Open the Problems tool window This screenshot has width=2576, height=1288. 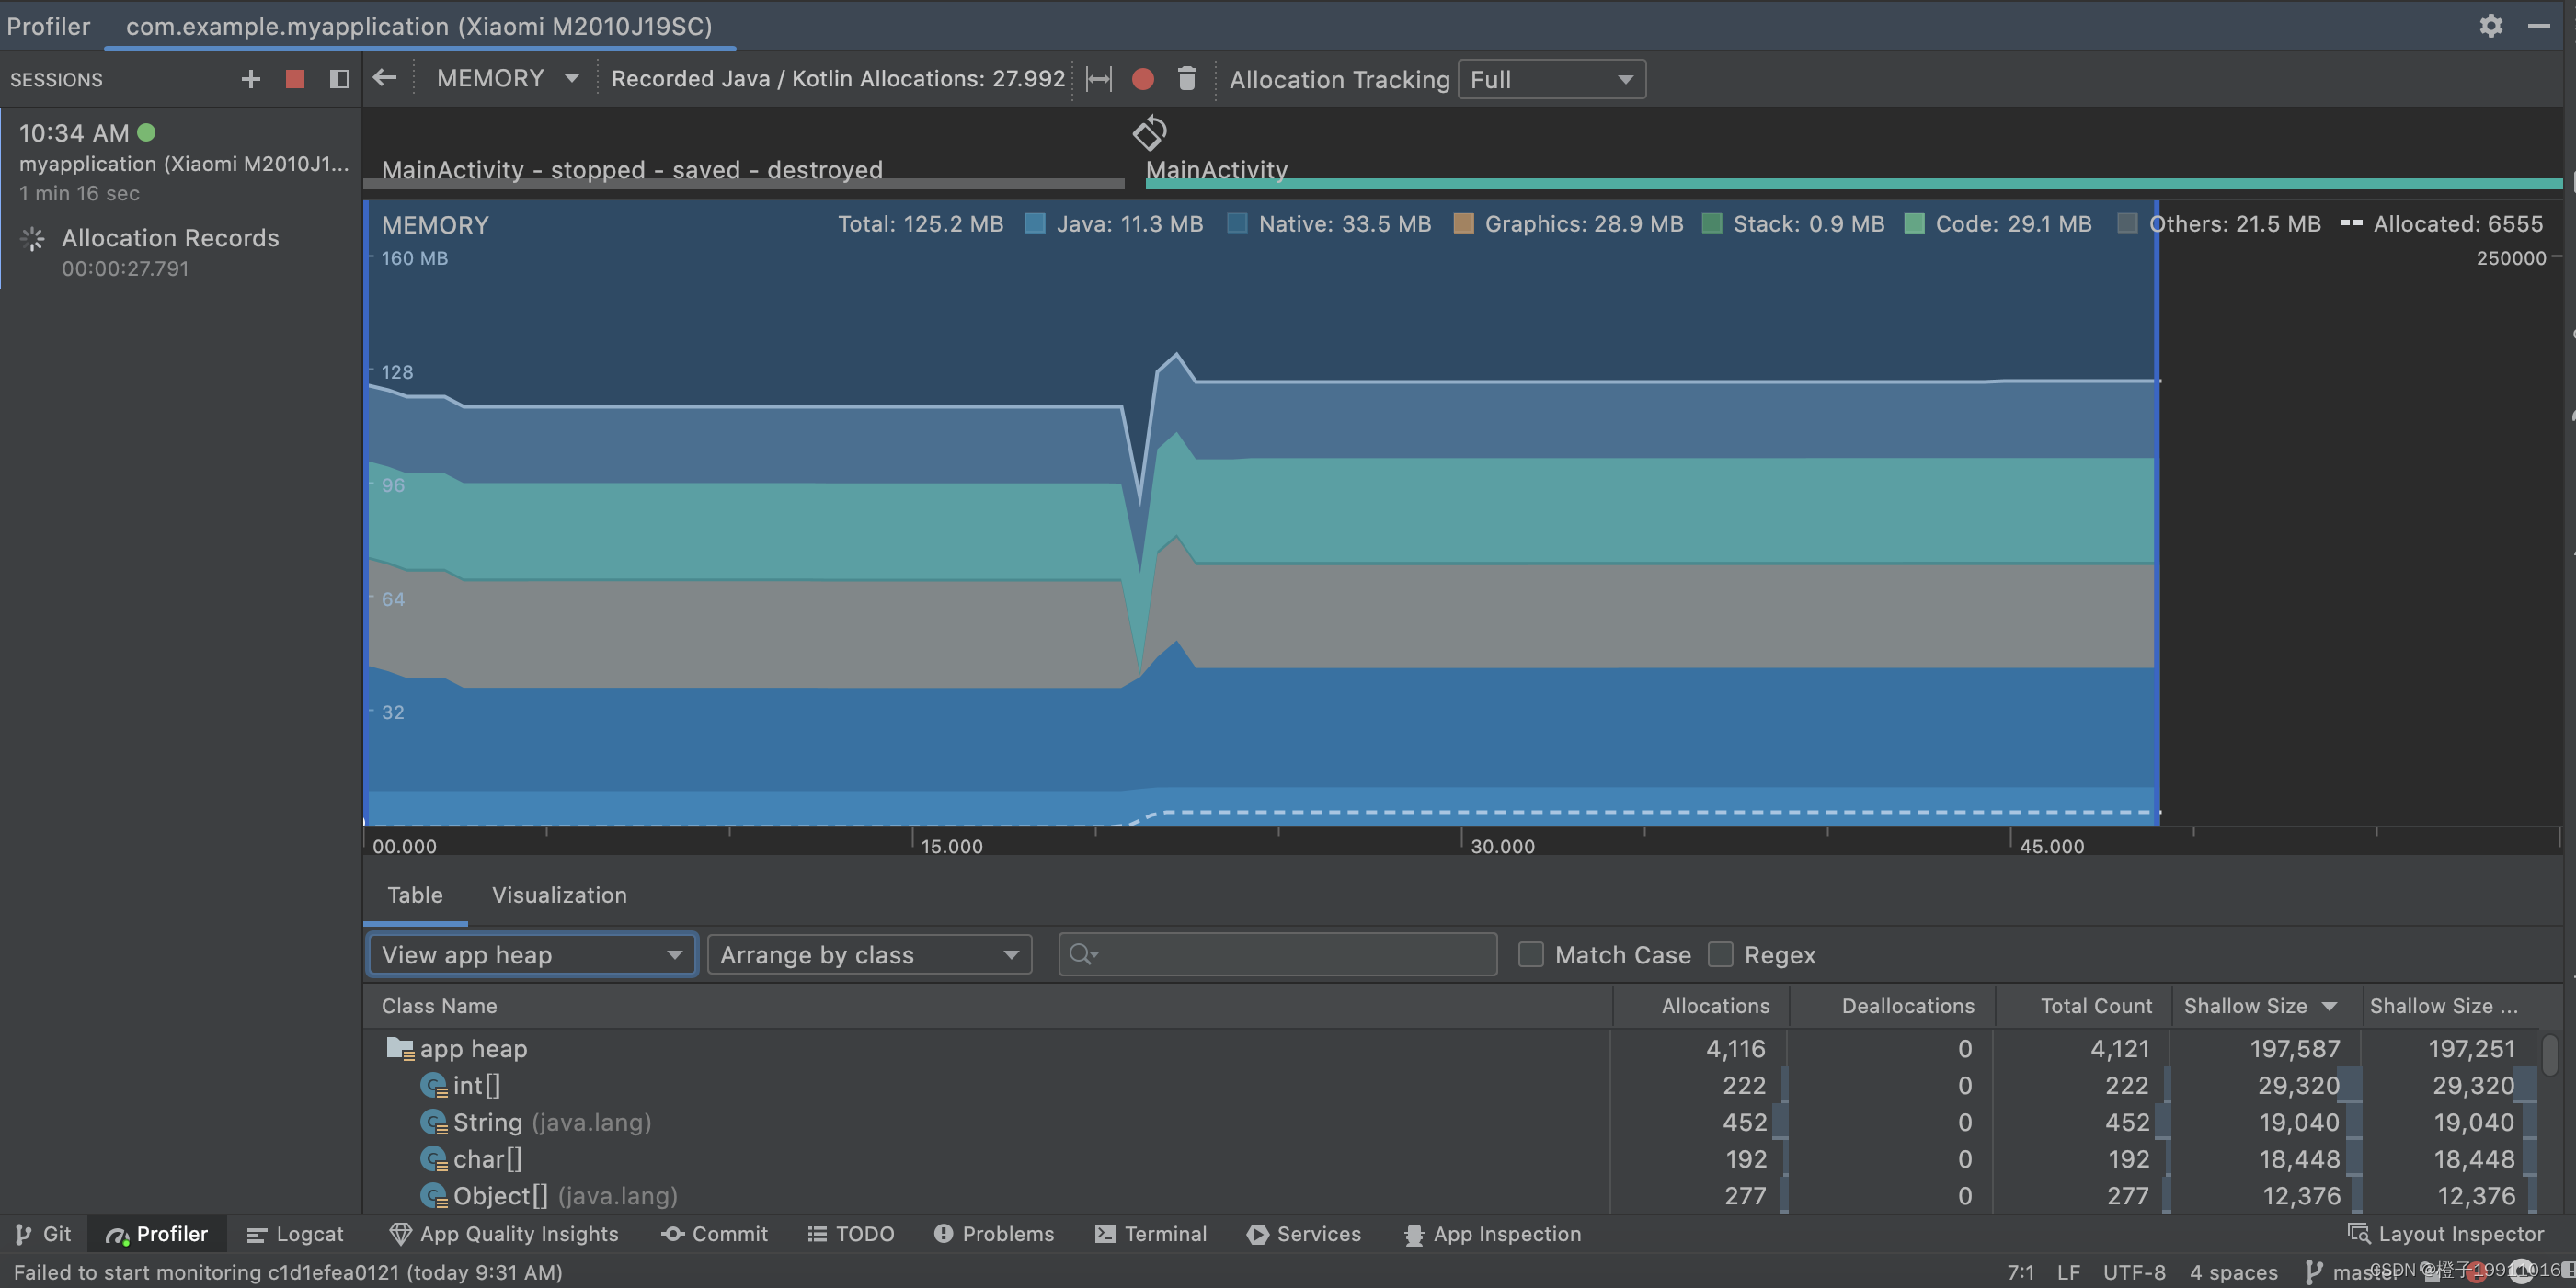pos(994,1233)
